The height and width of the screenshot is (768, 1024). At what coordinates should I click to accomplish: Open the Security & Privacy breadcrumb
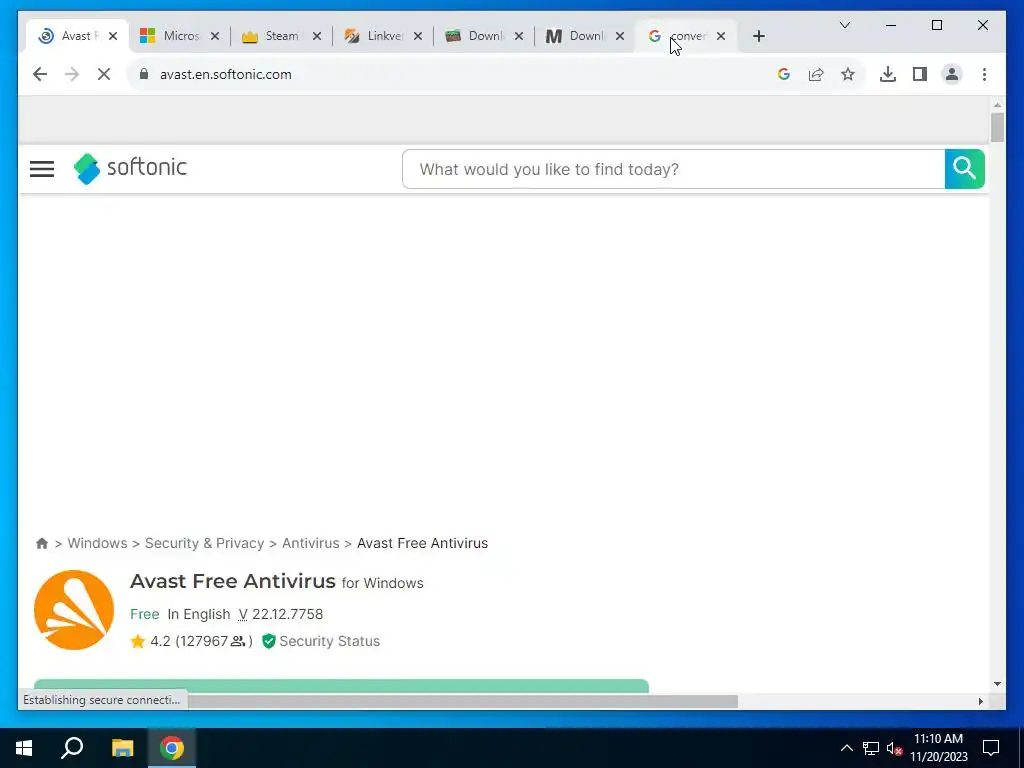[204, 543]
